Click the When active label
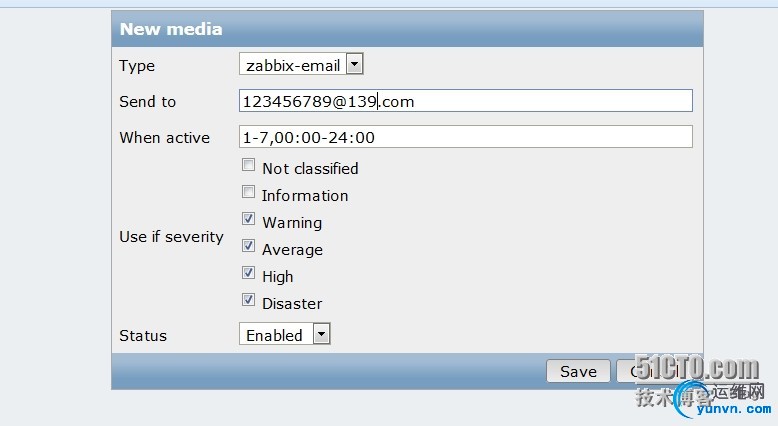Viewport: 778px width, 426px height. (164, 138)
